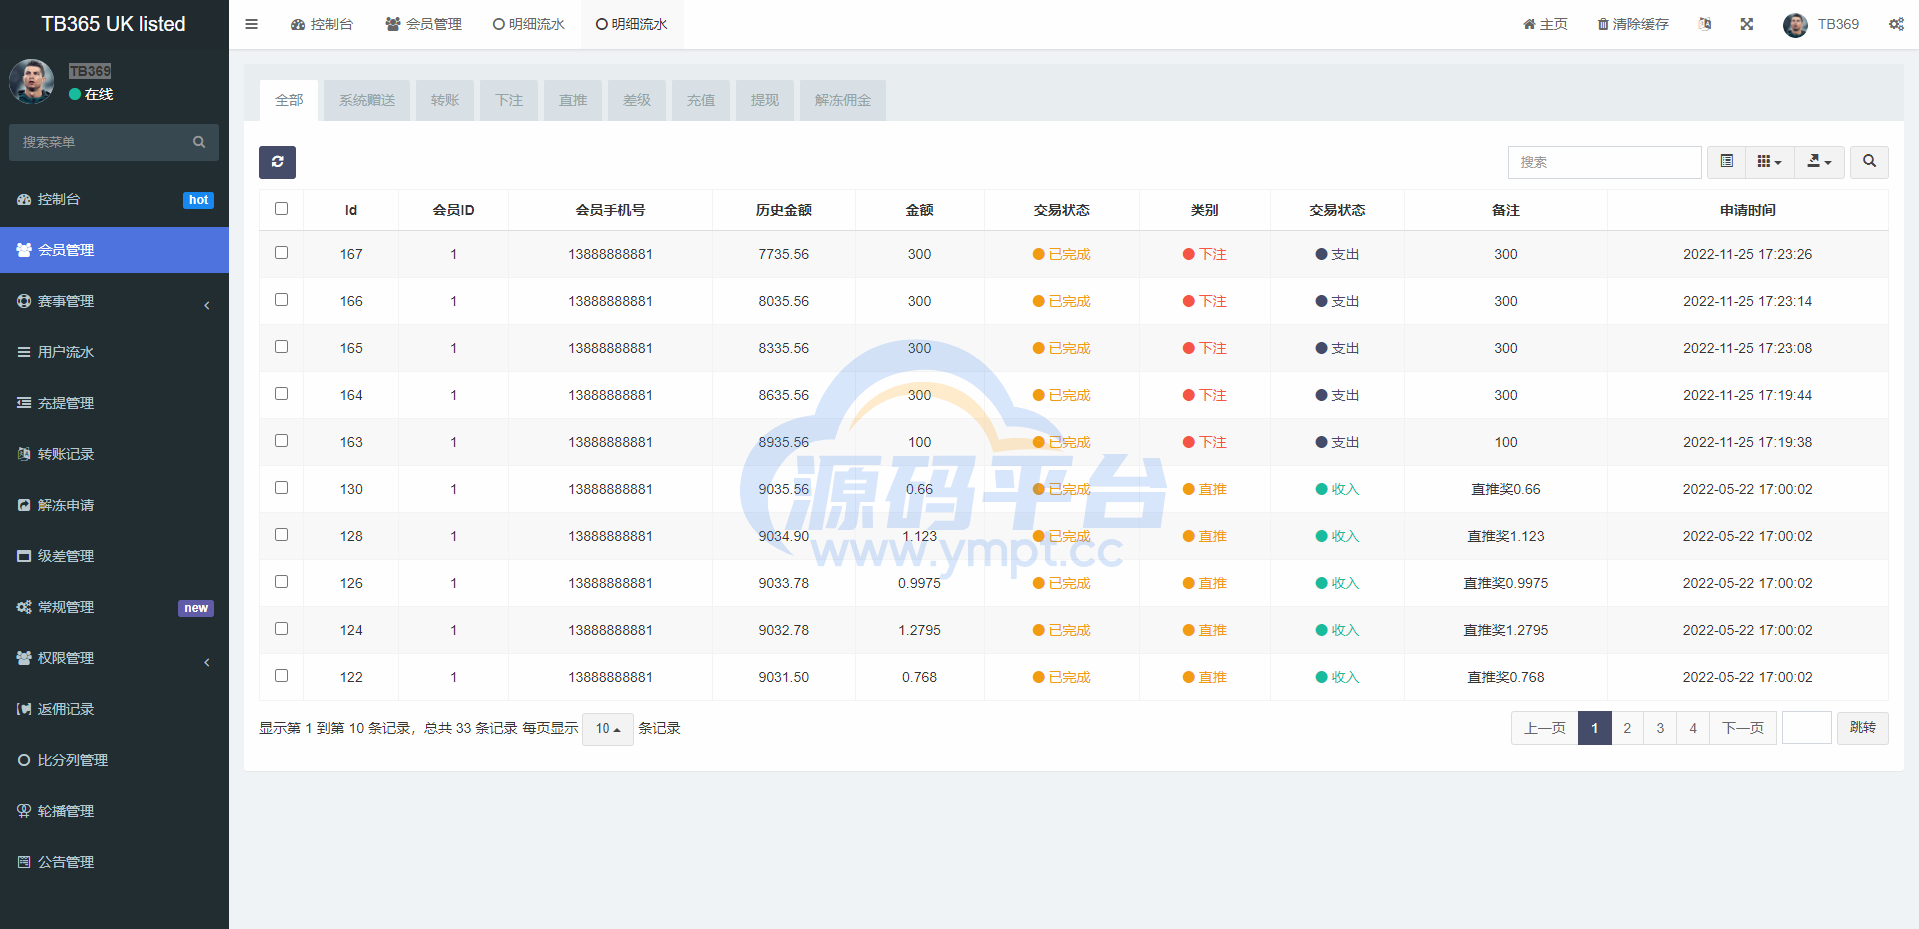
Task: Check the checkbox for row Id 166
Action: point(281,300)
